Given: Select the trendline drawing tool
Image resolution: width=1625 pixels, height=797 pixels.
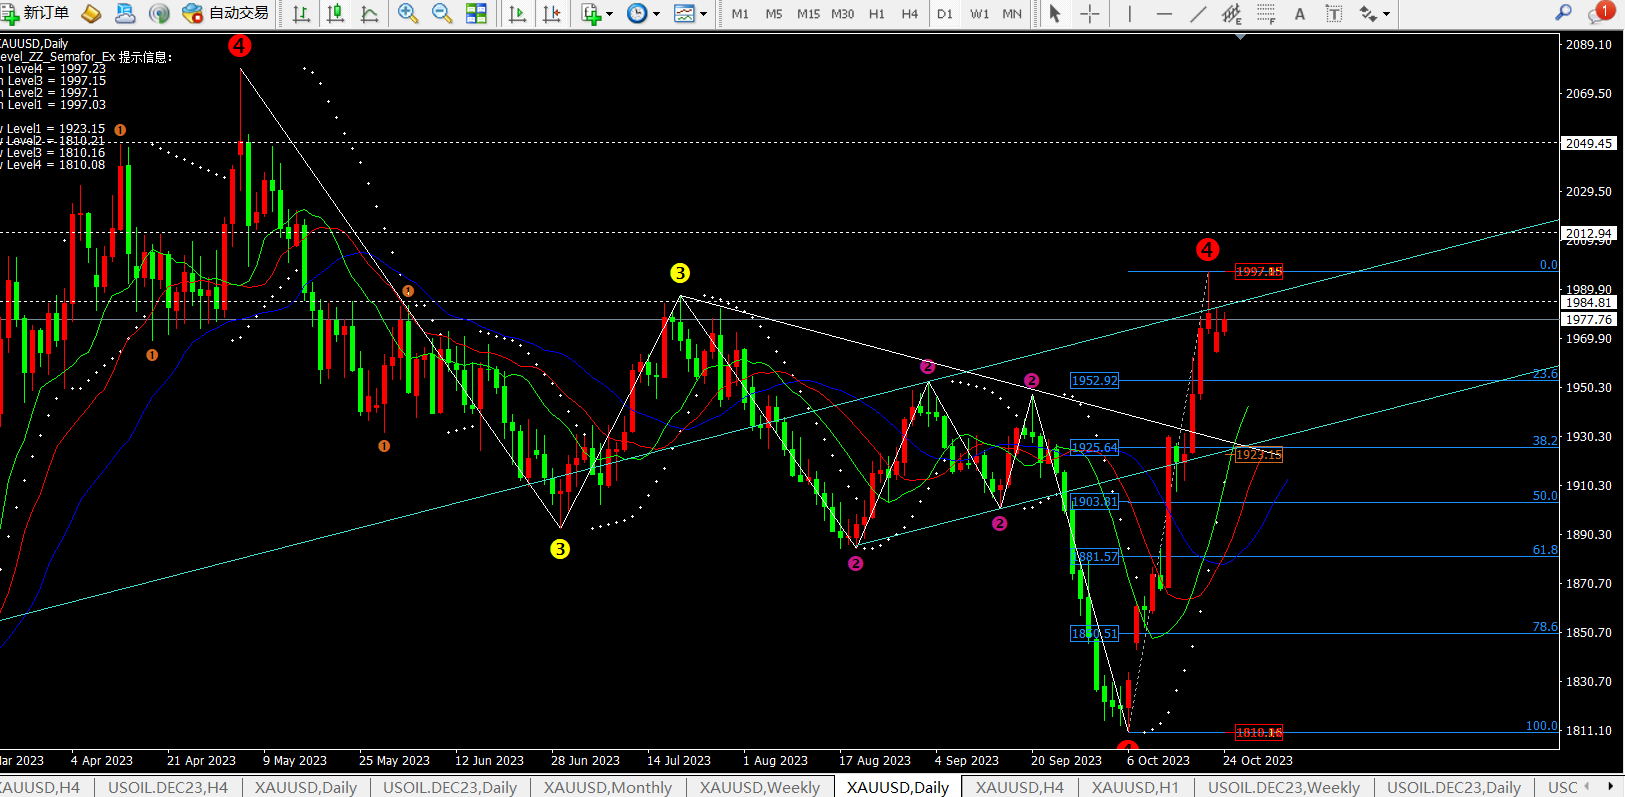Looking at the screenshot, I should [x=1198, y=13].
